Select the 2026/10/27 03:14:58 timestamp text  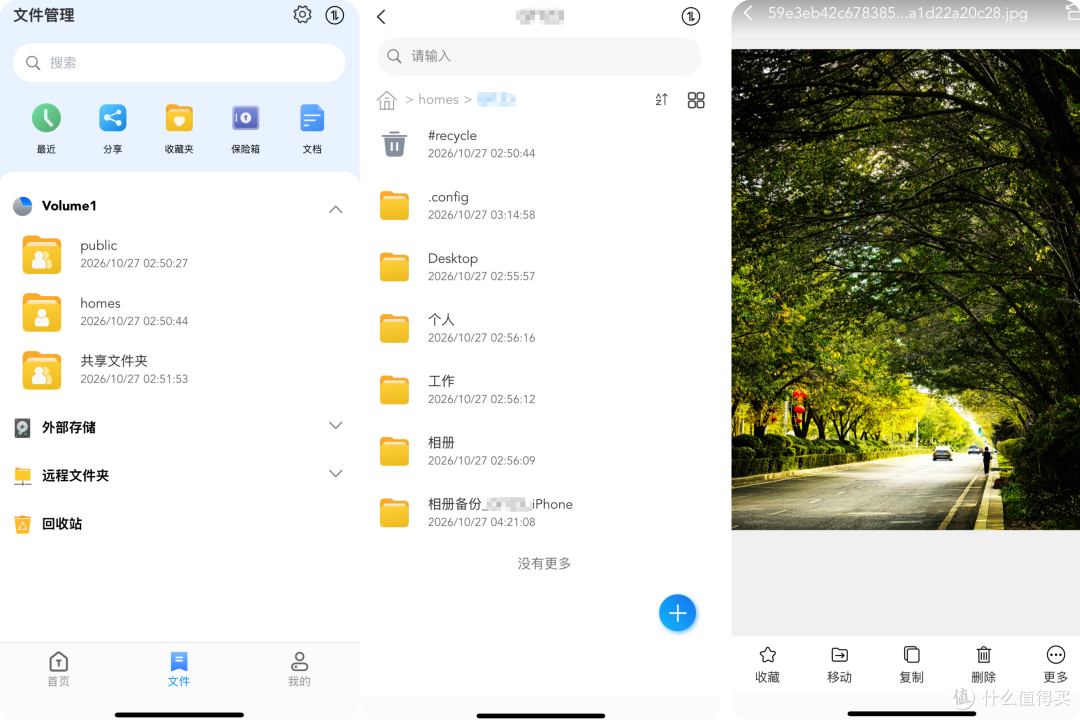coord(481,215)
